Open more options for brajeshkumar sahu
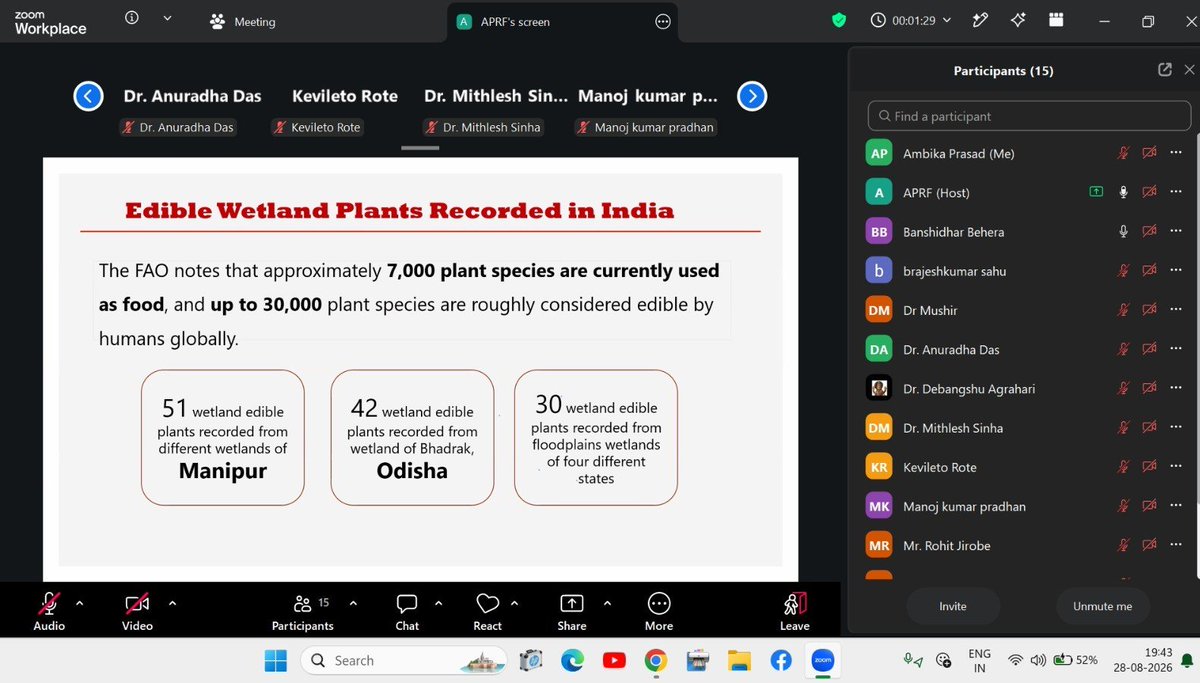The height and width of the screenshot is (683, 1200). point(1176,270)
